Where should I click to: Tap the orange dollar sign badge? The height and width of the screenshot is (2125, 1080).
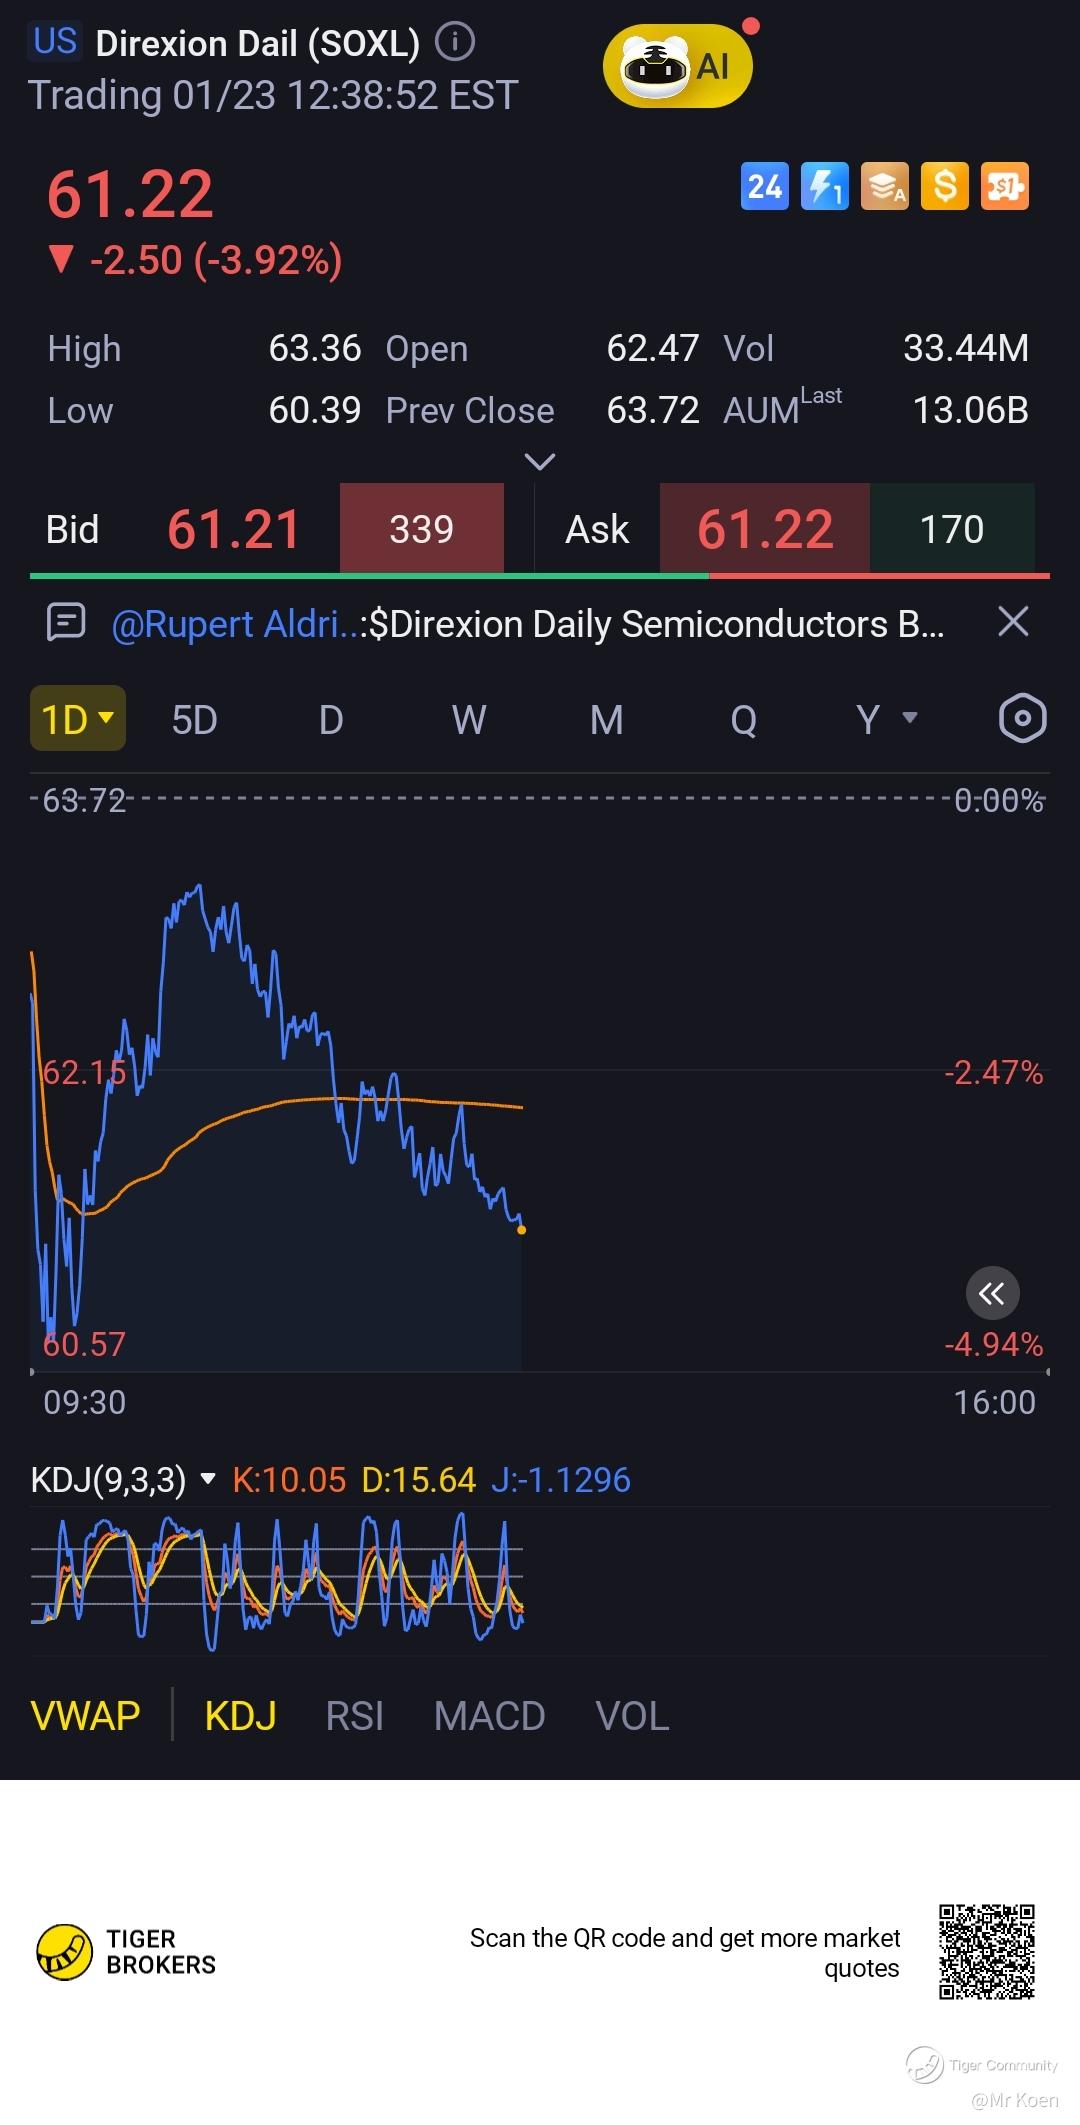[944, 186]
